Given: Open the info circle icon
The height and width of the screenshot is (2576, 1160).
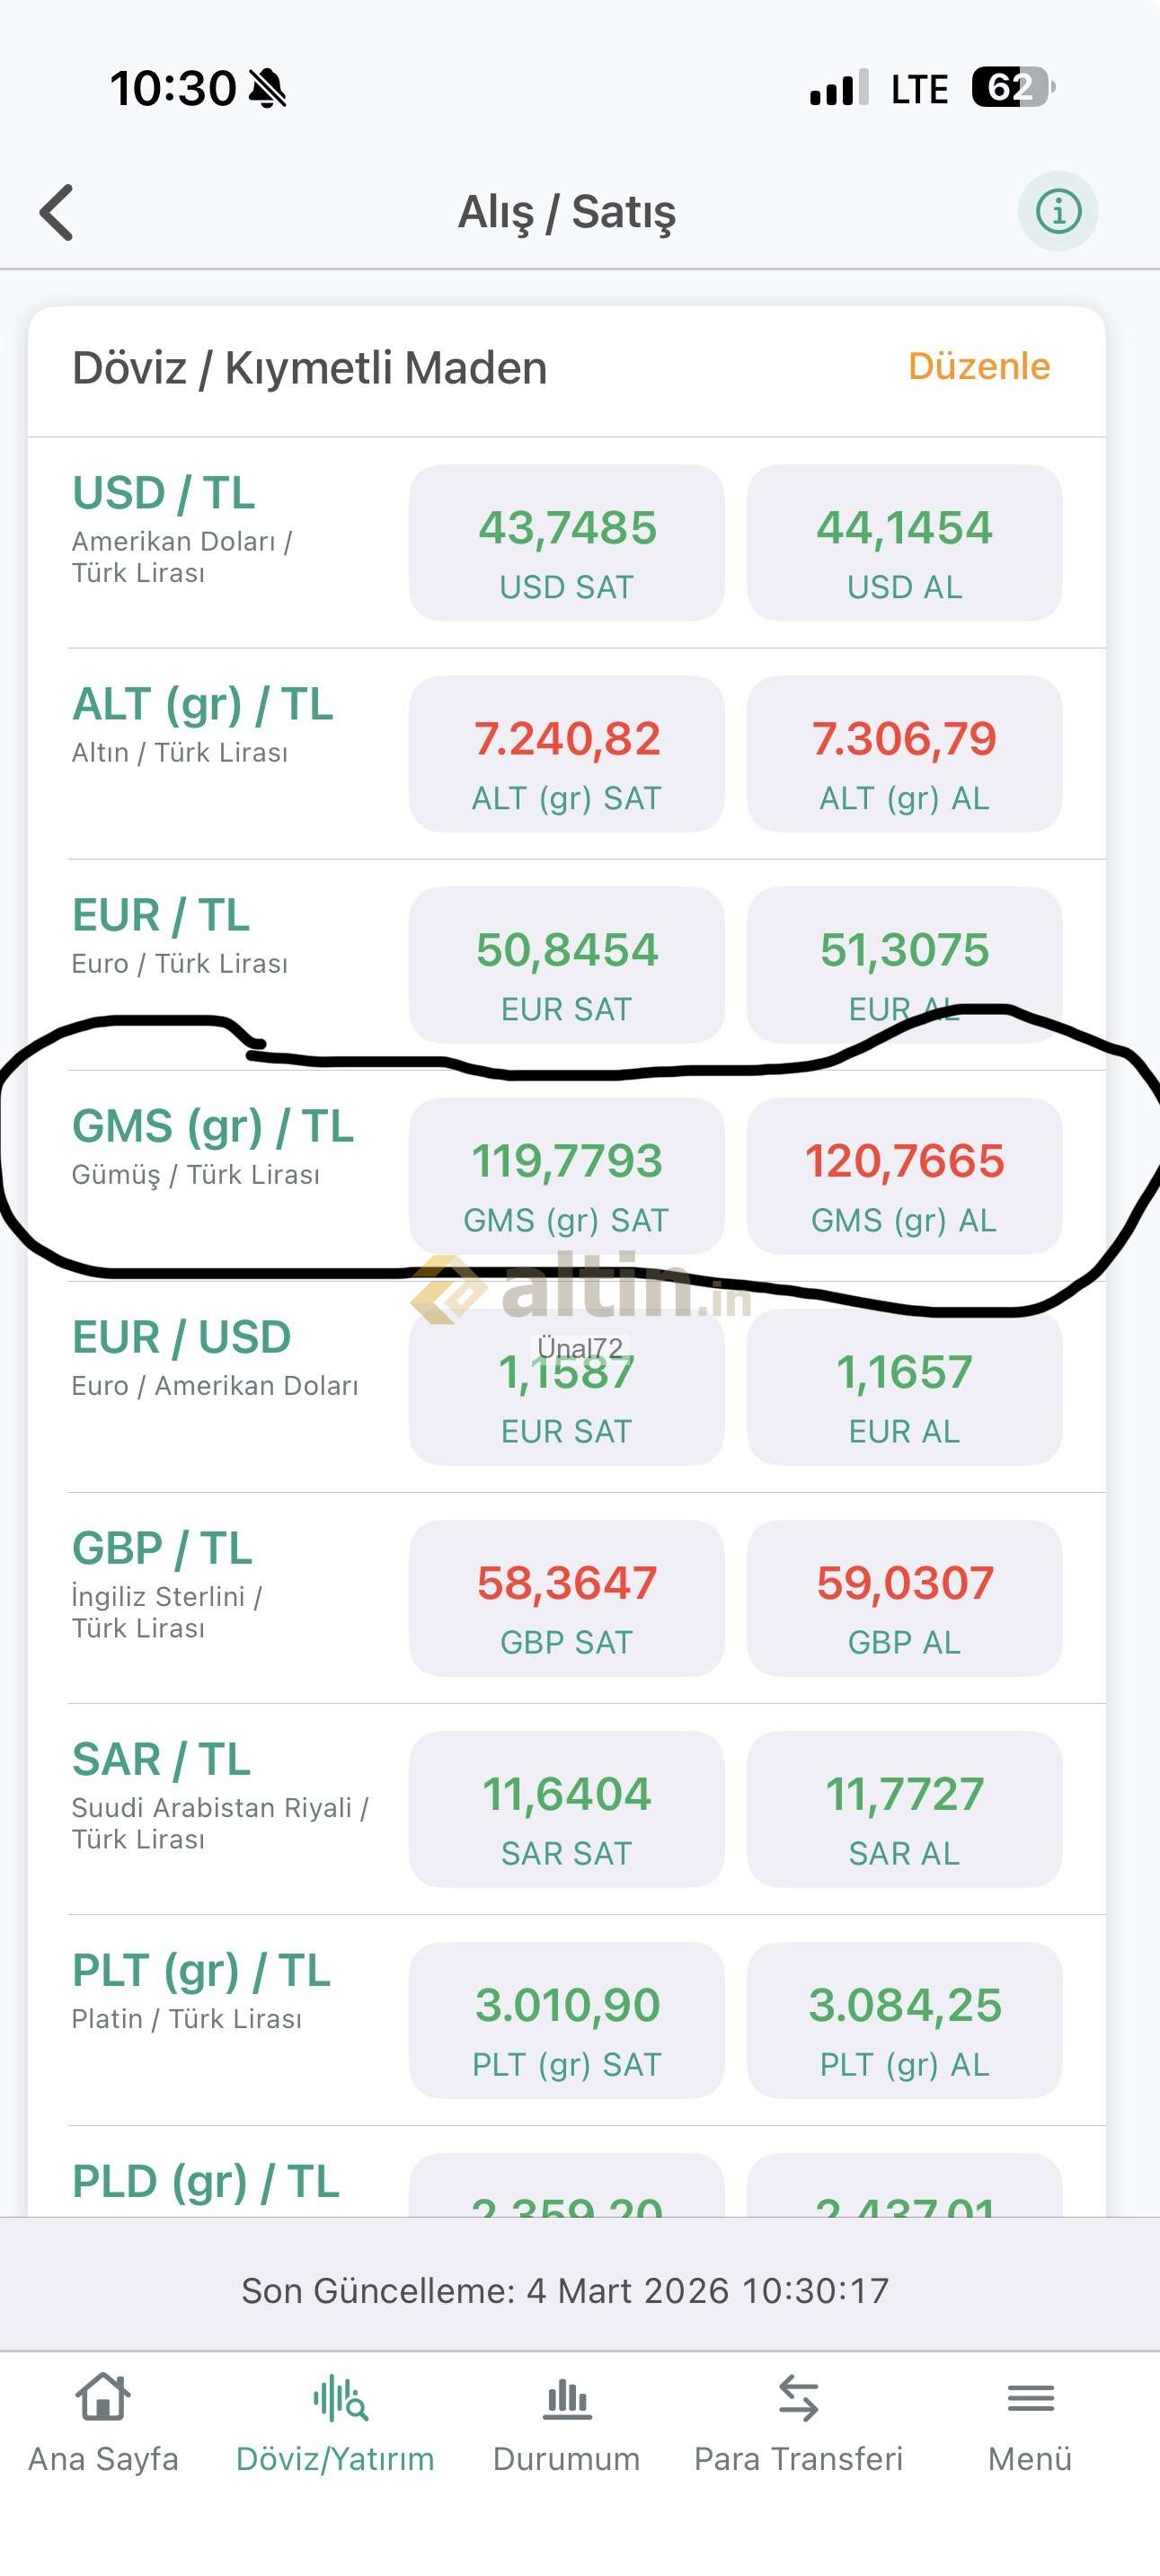Looking at the screenshot, I should [x=1057, y=211].
